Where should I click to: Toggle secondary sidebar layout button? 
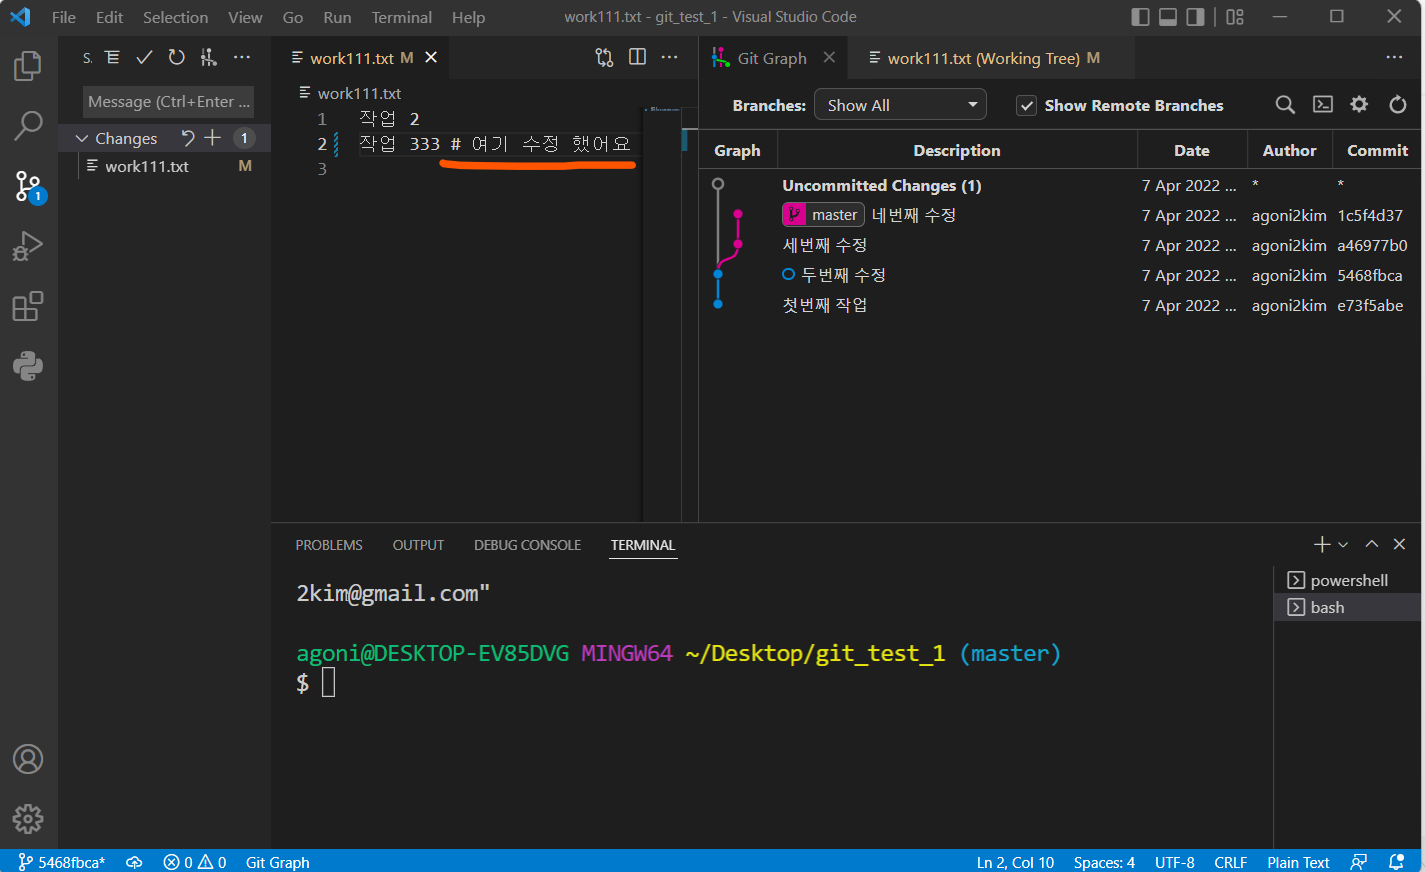1195,17
